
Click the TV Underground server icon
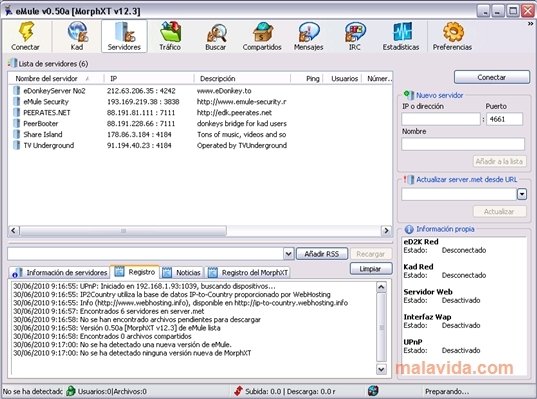16,145
